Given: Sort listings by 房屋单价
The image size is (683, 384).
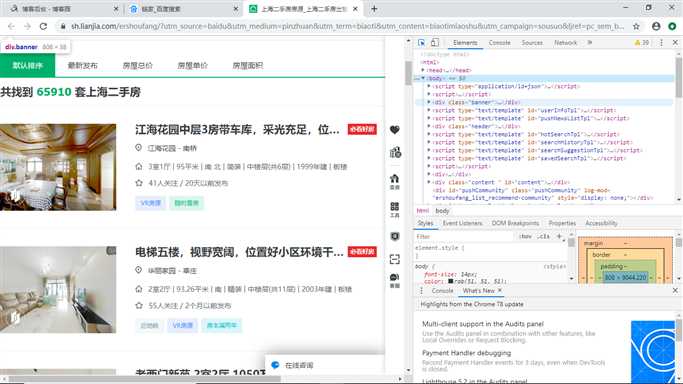Looking at the screenshot, I should [193, 65].
